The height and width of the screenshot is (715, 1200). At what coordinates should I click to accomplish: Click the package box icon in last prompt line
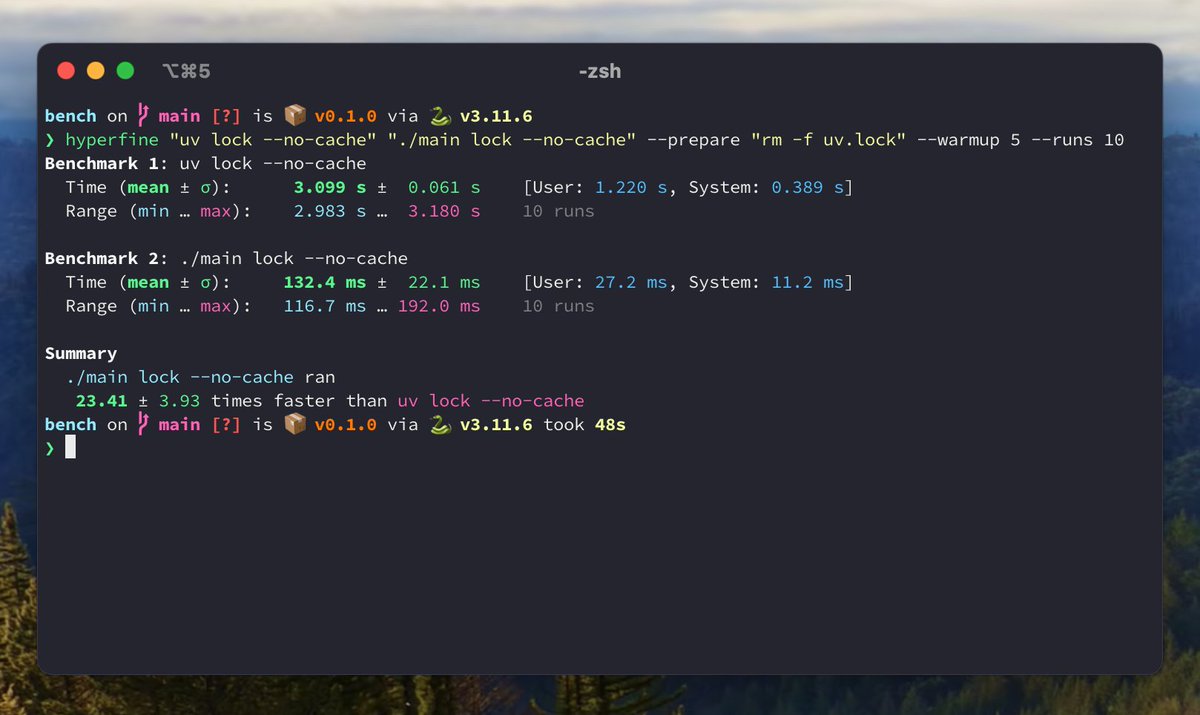295,425
